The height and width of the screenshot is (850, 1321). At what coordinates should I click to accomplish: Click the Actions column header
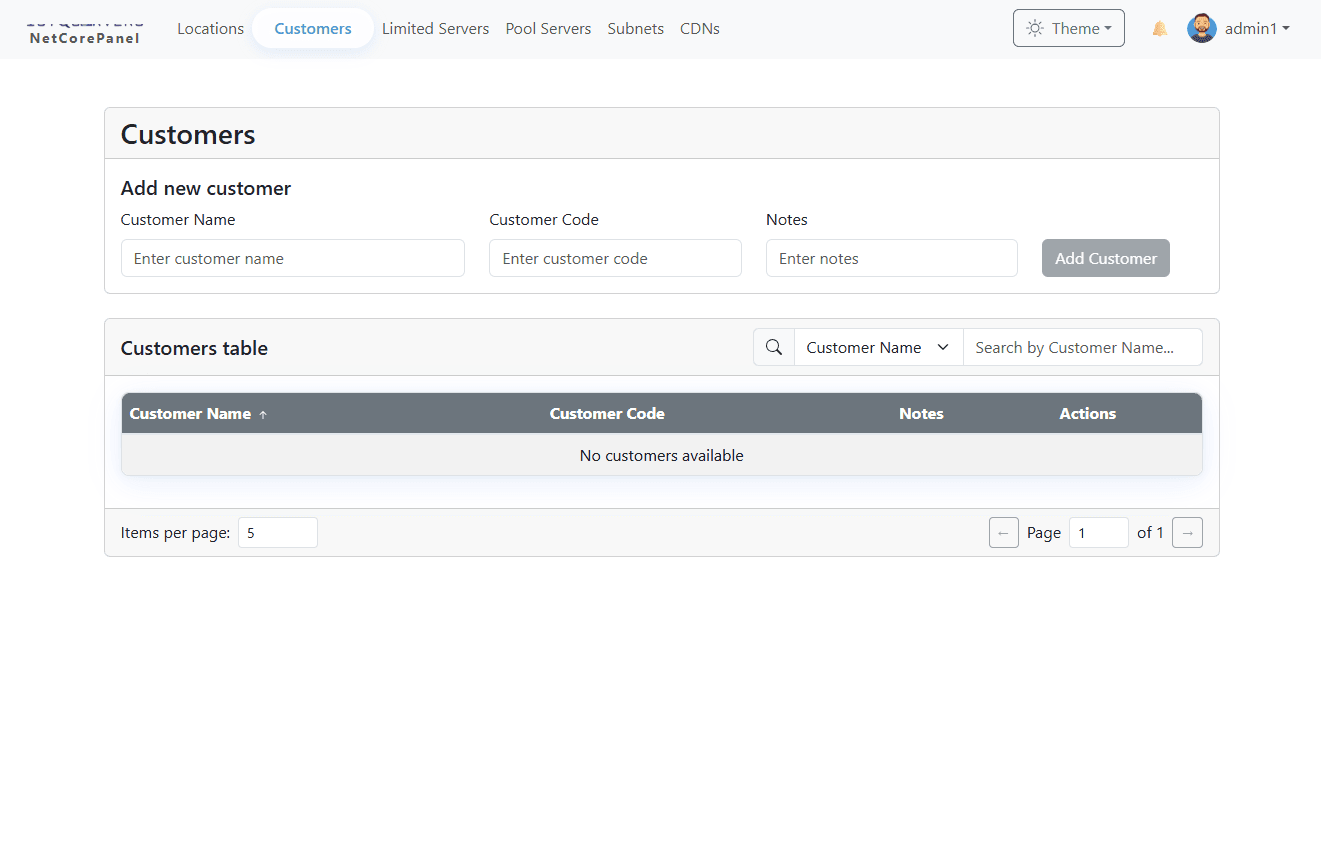pos(1088,414)
